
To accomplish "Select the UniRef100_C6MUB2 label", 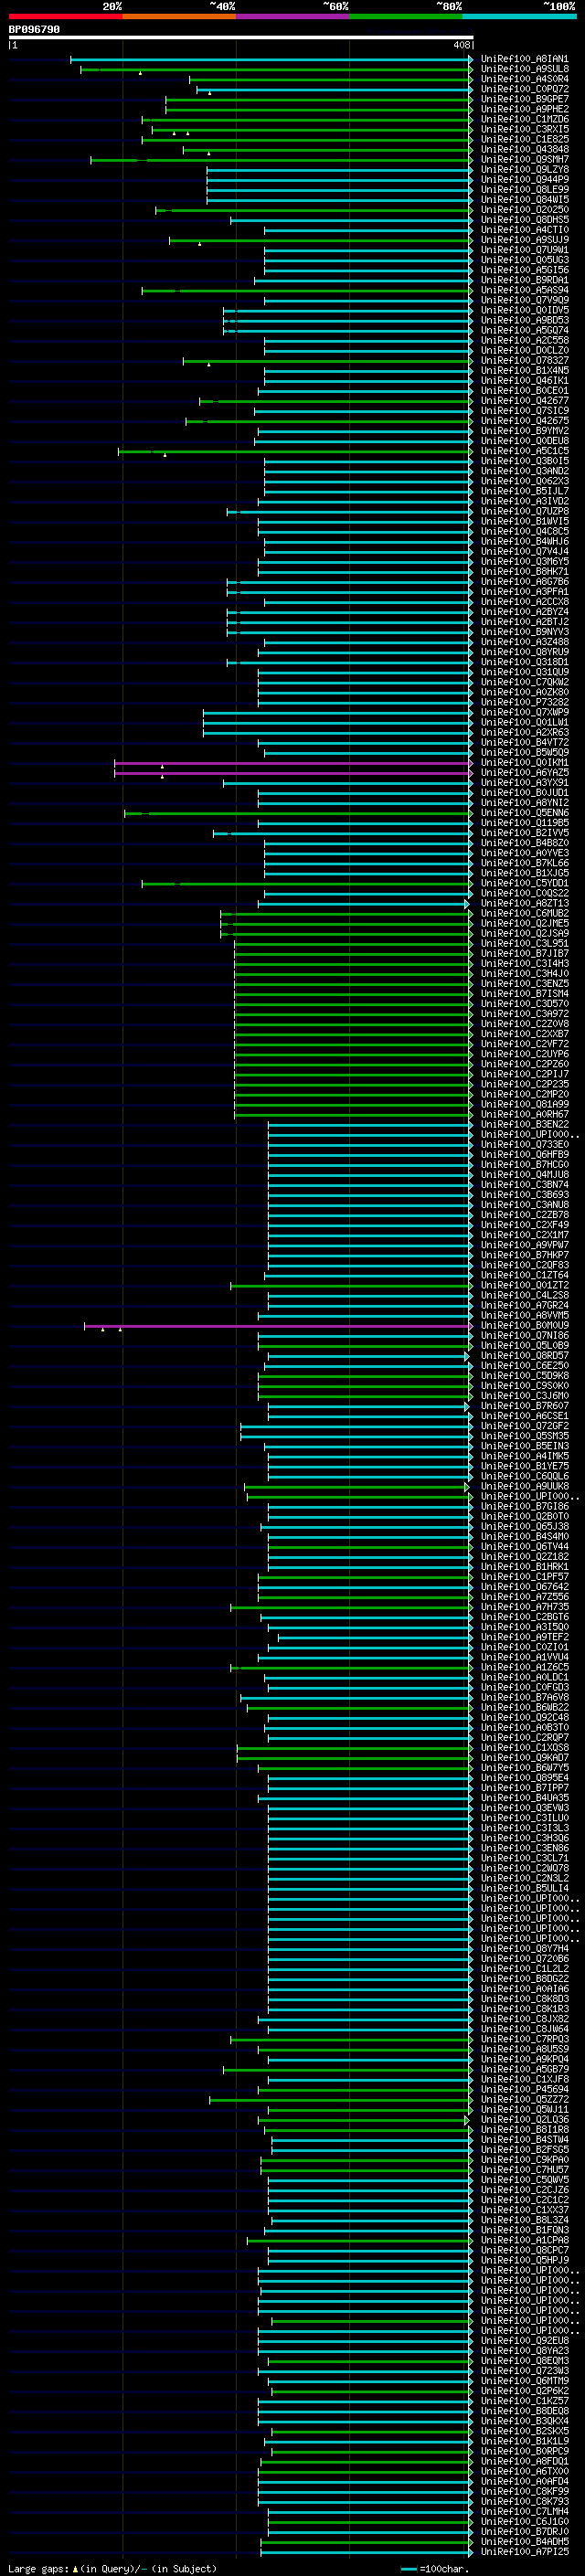I will coord(525,913).
